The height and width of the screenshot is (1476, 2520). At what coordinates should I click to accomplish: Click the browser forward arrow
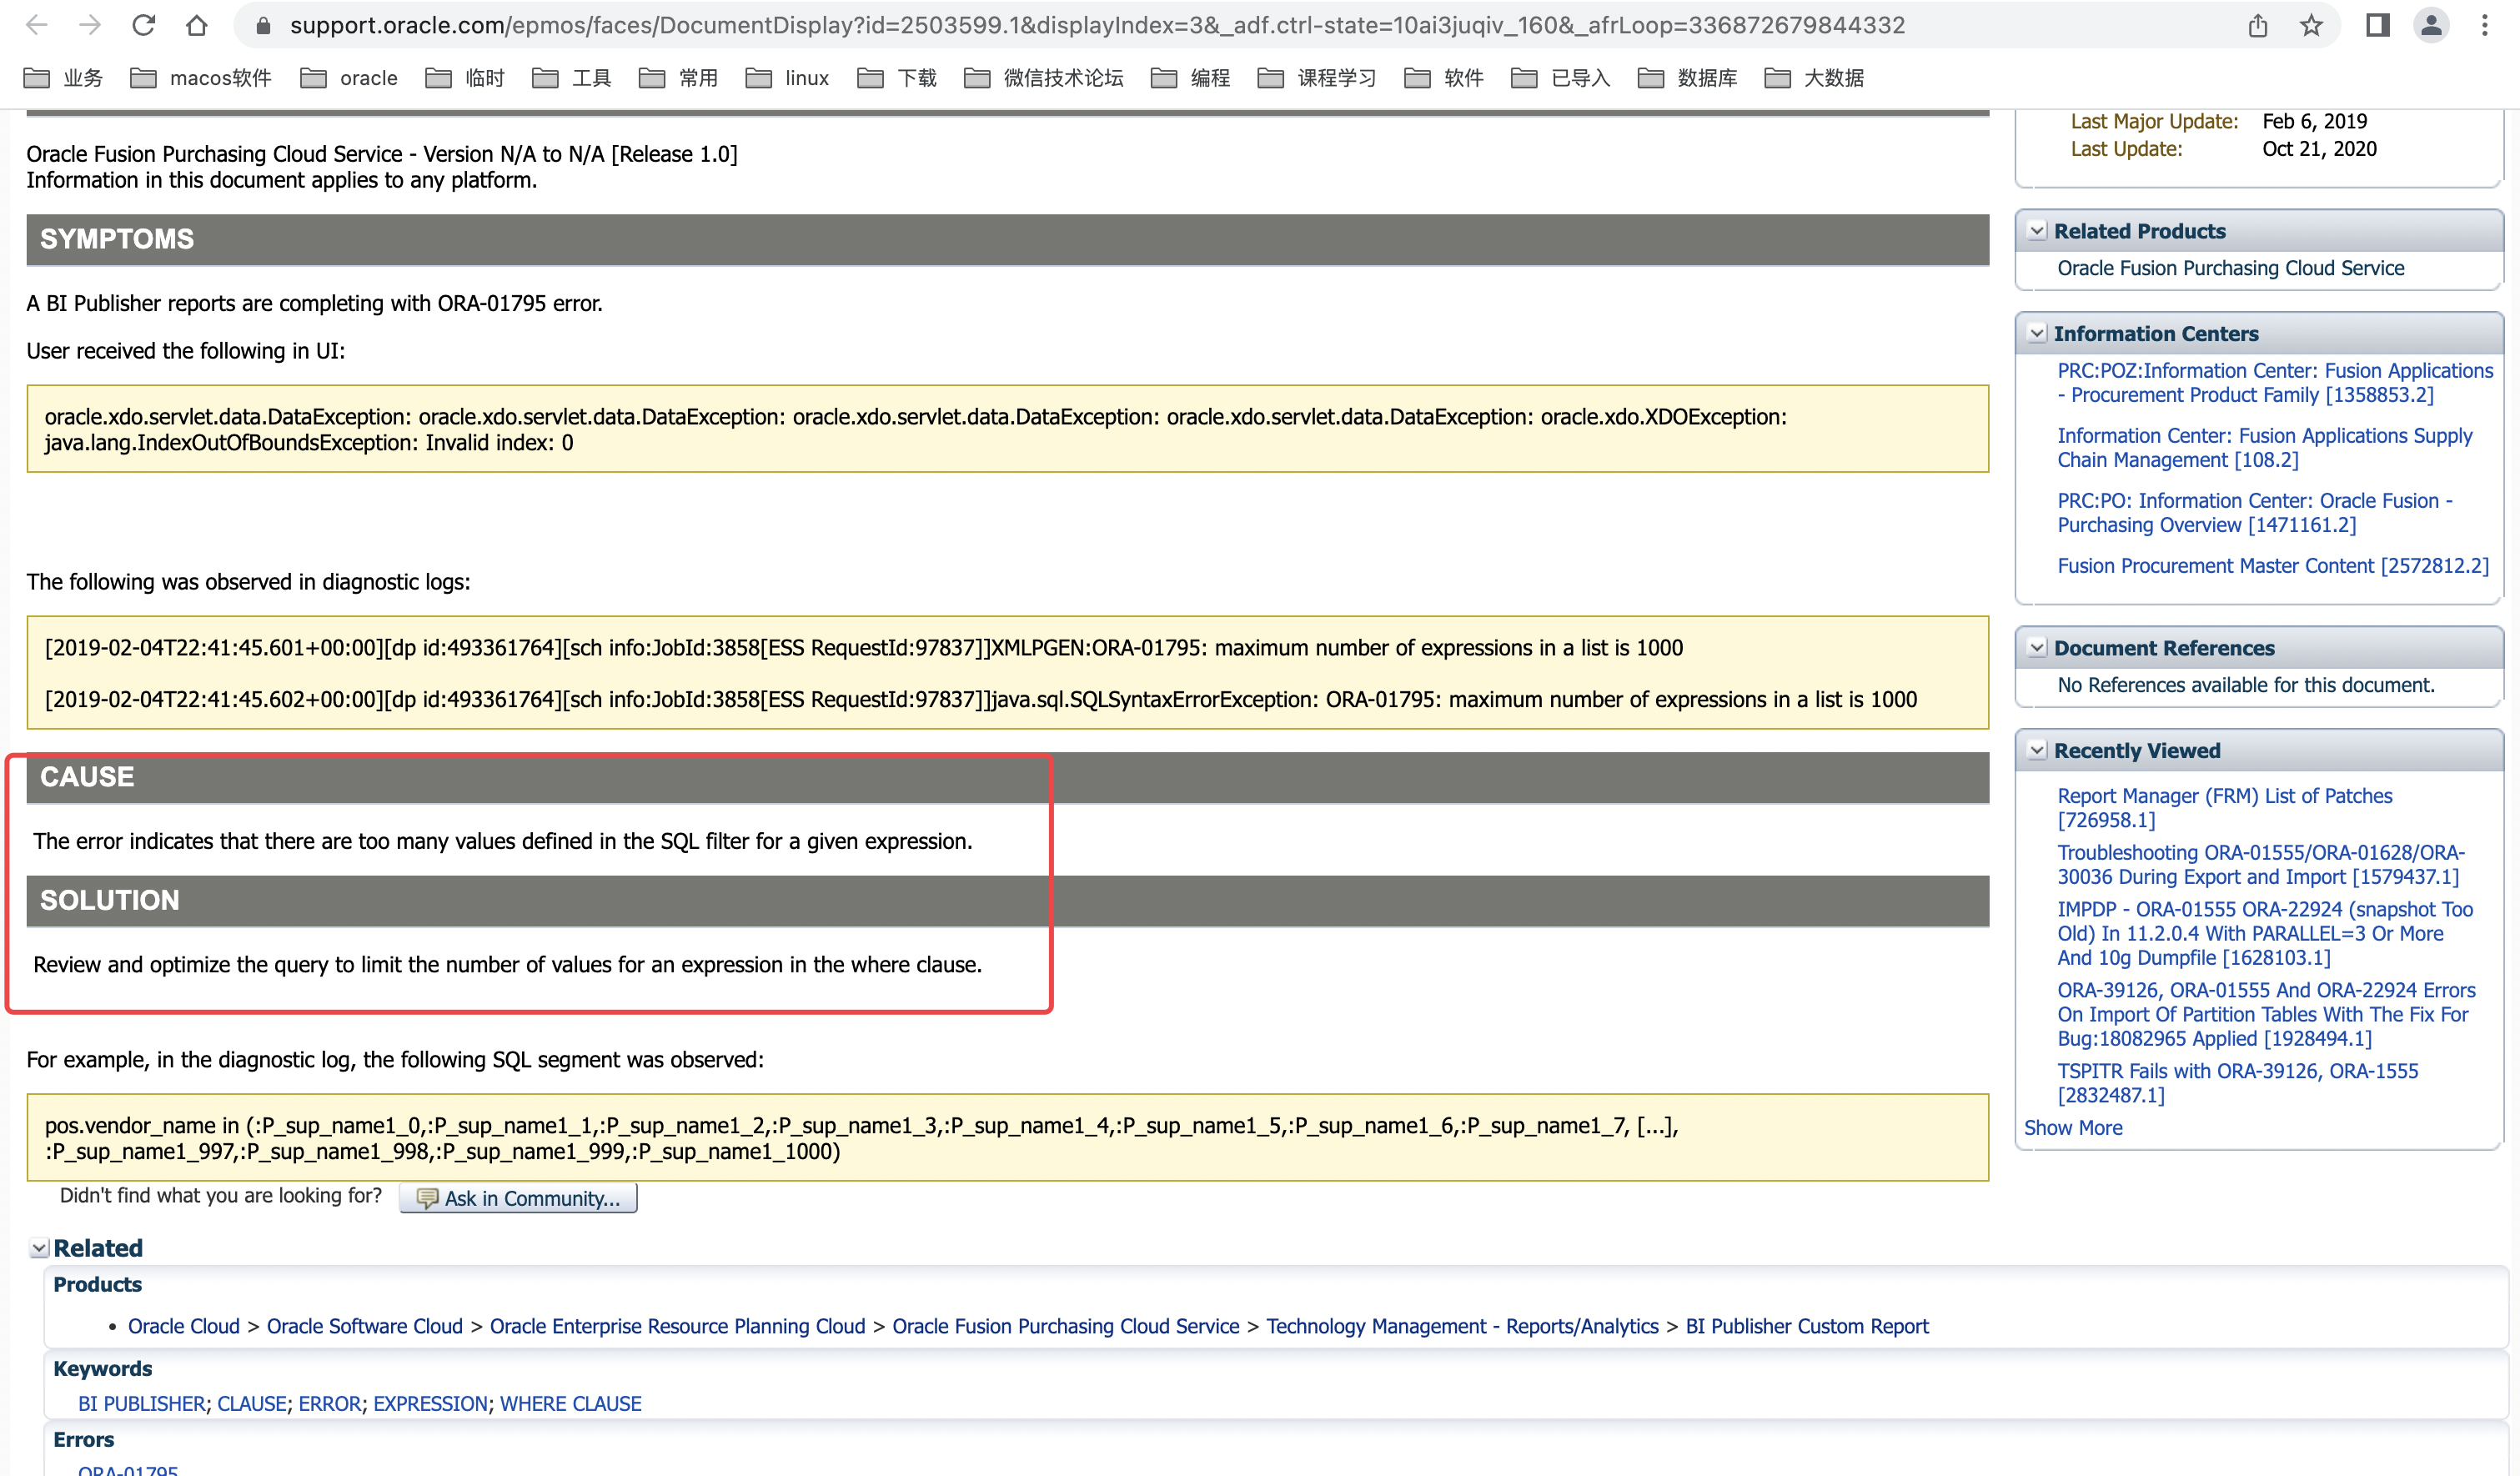(x=90, y=25)
